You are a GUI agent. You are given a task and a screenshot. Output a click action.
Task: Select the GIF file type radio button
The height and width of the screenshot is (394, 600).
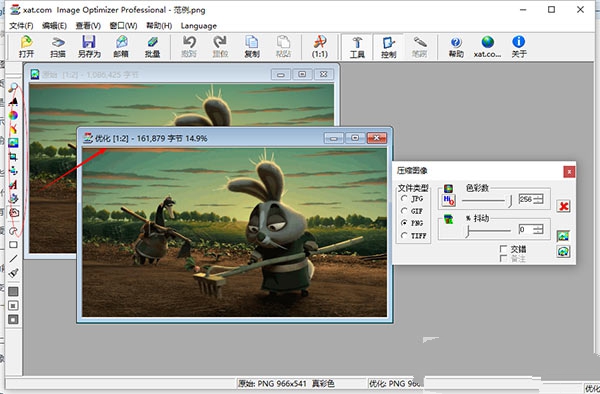tap(404, 211)
